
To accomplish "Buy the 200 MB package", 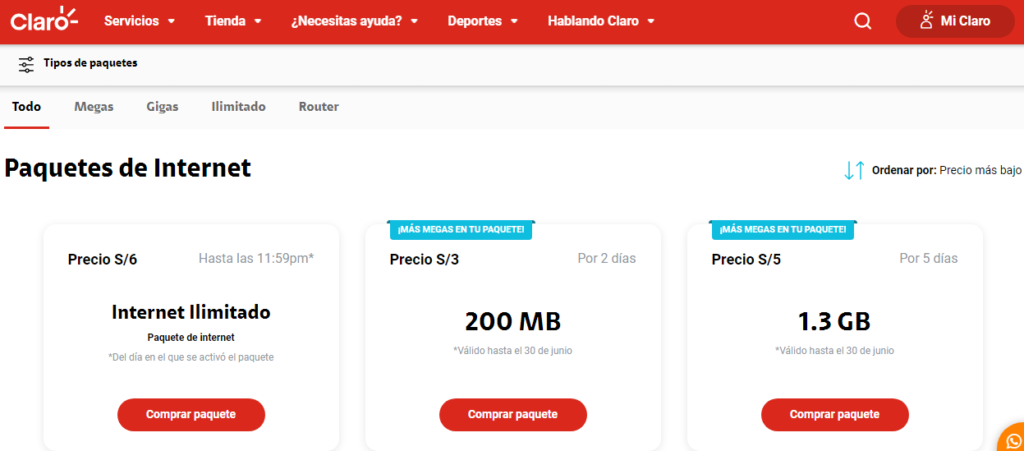I will coord(513,414).
